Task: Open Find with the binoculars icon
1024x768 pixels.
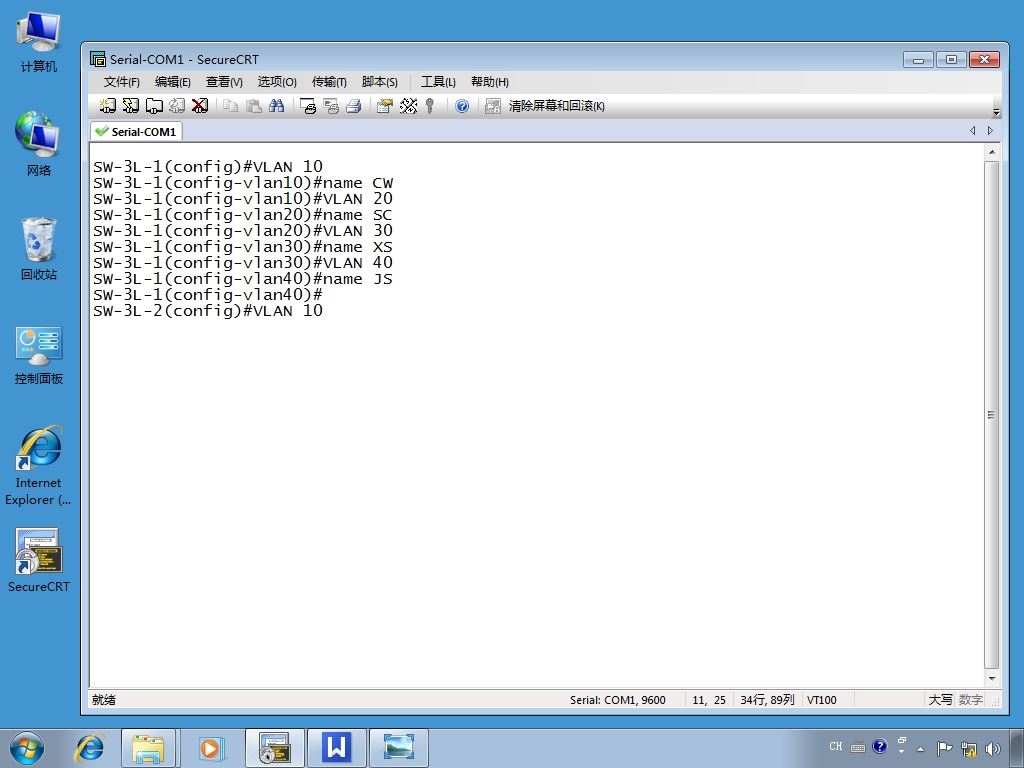Action: pyautogui.click(x=277, y=106)
